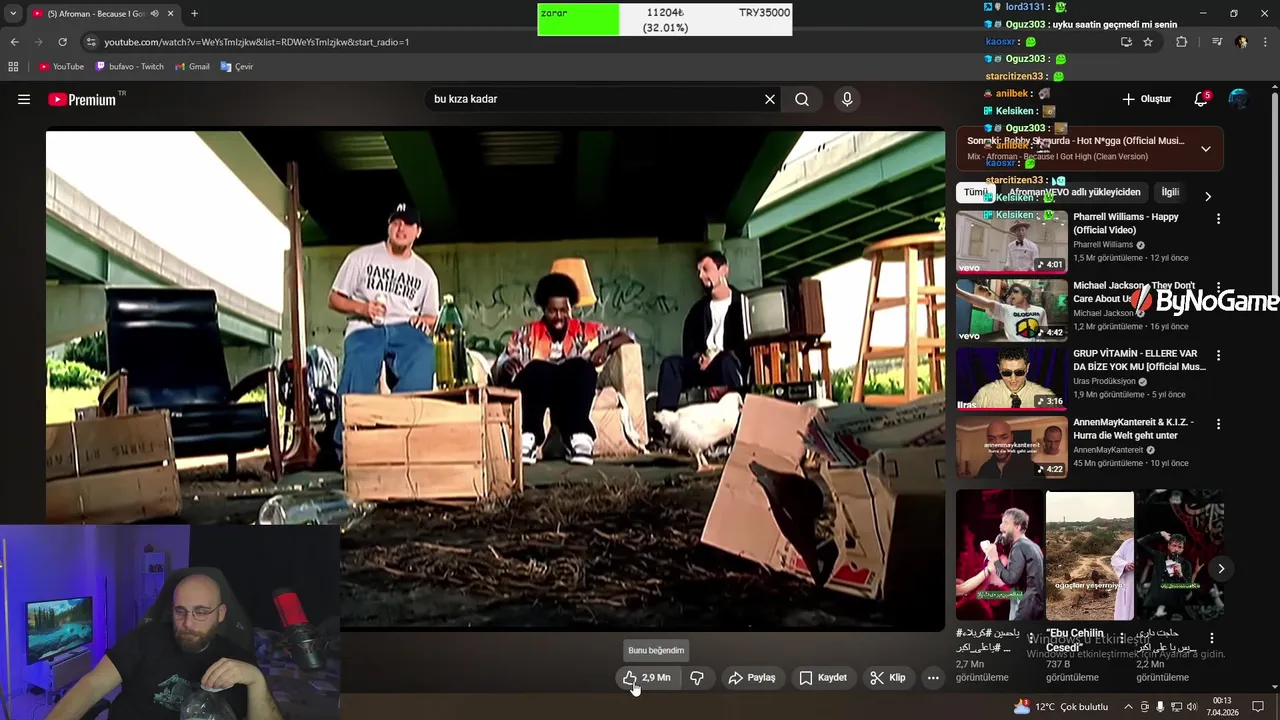The height and width of the screenshot is (720, 1280).
Task: Select AfromanVEVO adlı yükleyiciden chip
Action: [x=1074, y=192]
